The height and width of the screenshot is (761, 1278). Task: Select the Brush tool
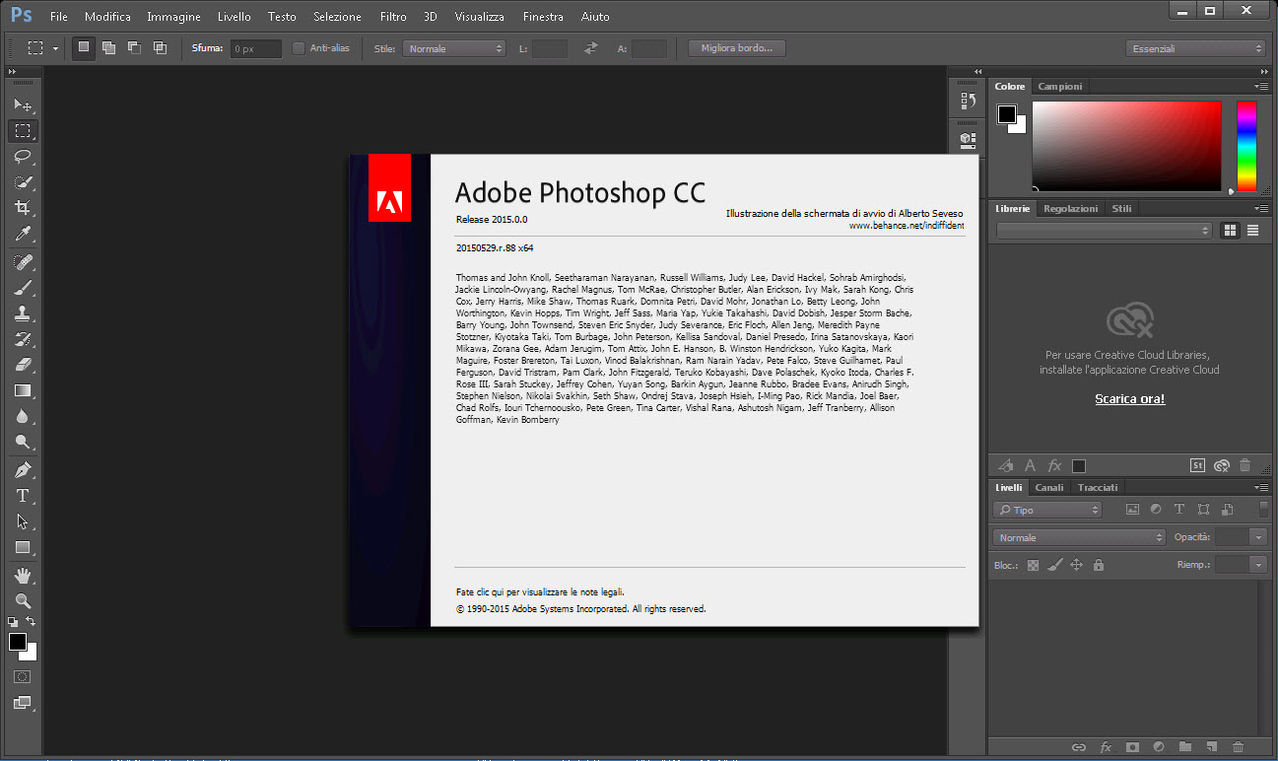coord(22,288)
